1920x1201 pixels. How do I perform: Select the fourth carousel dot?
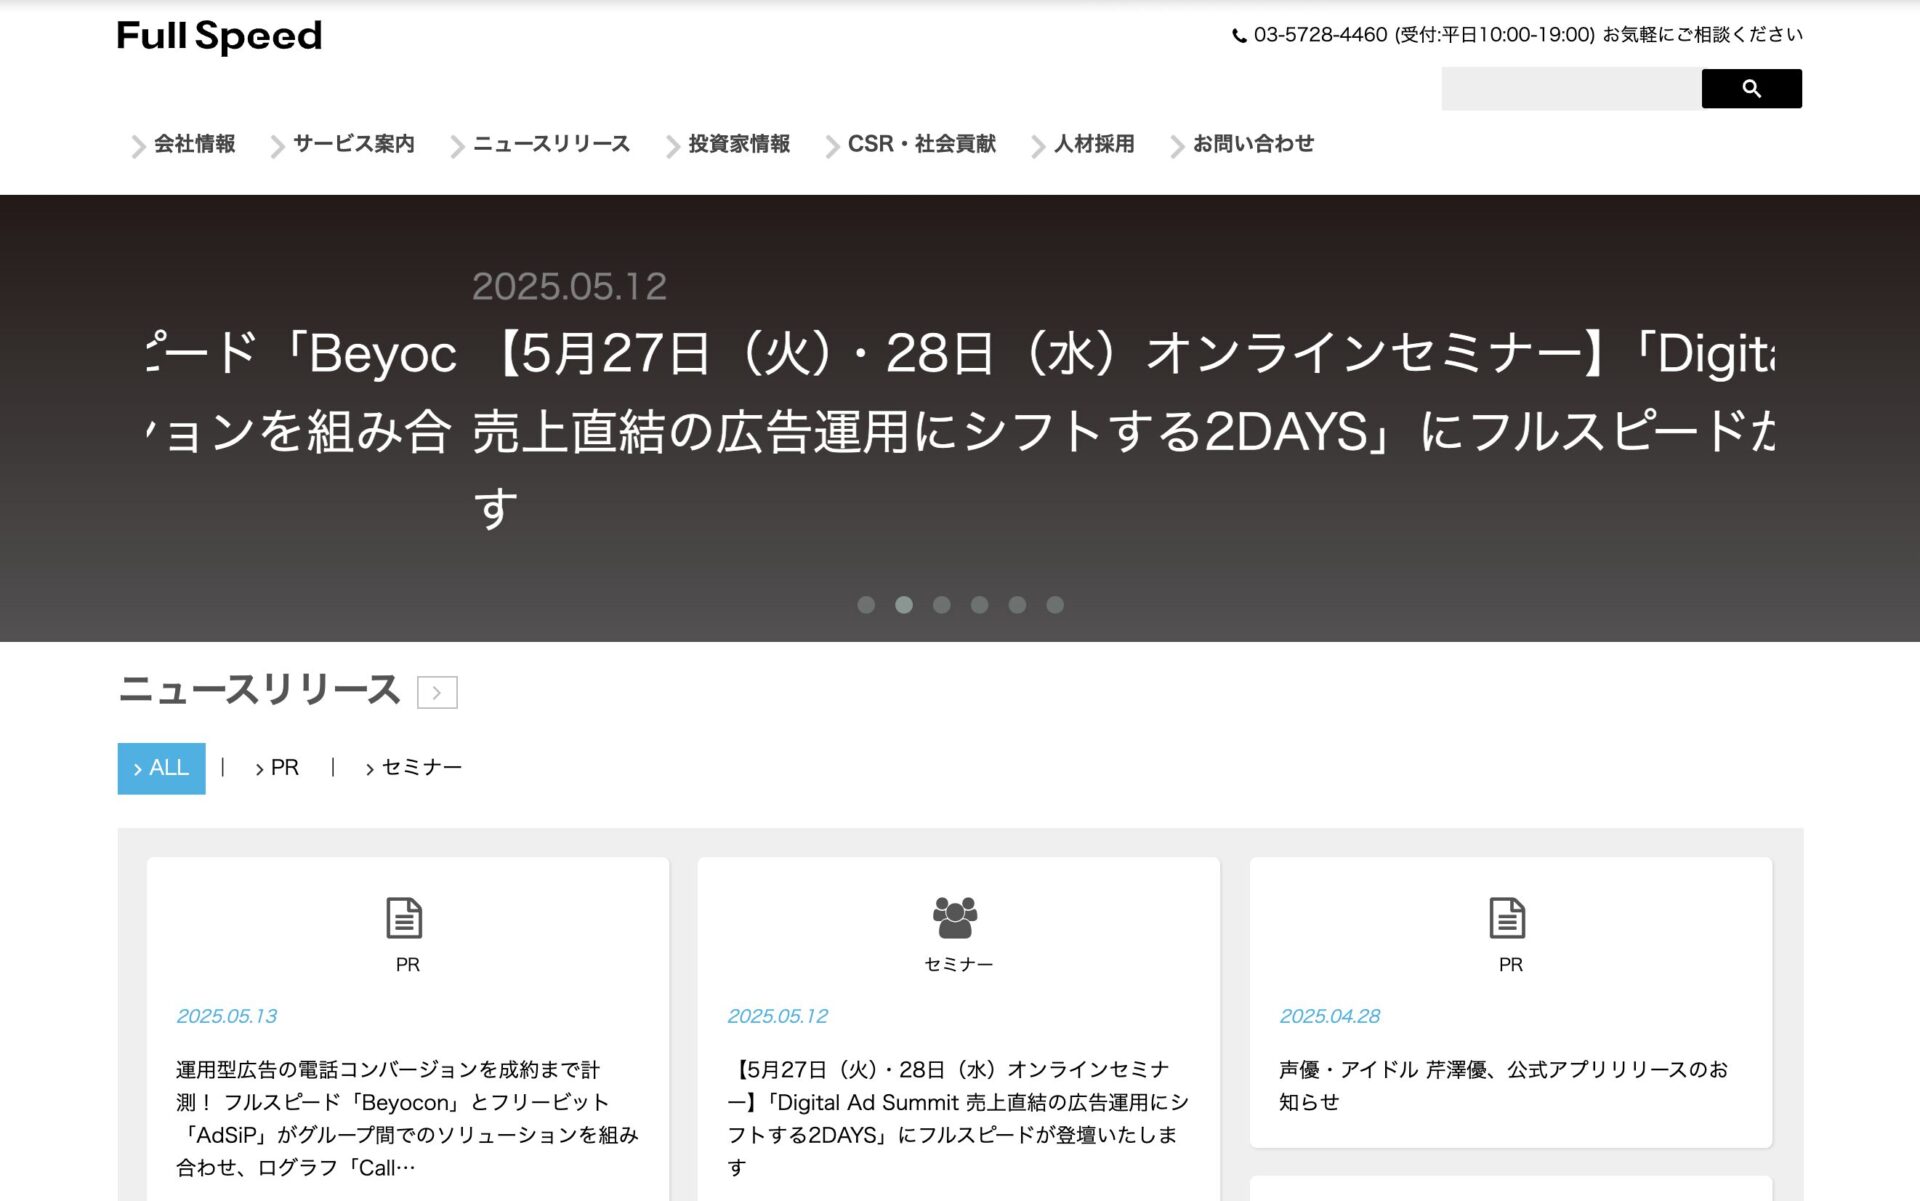tap(980, 605)
